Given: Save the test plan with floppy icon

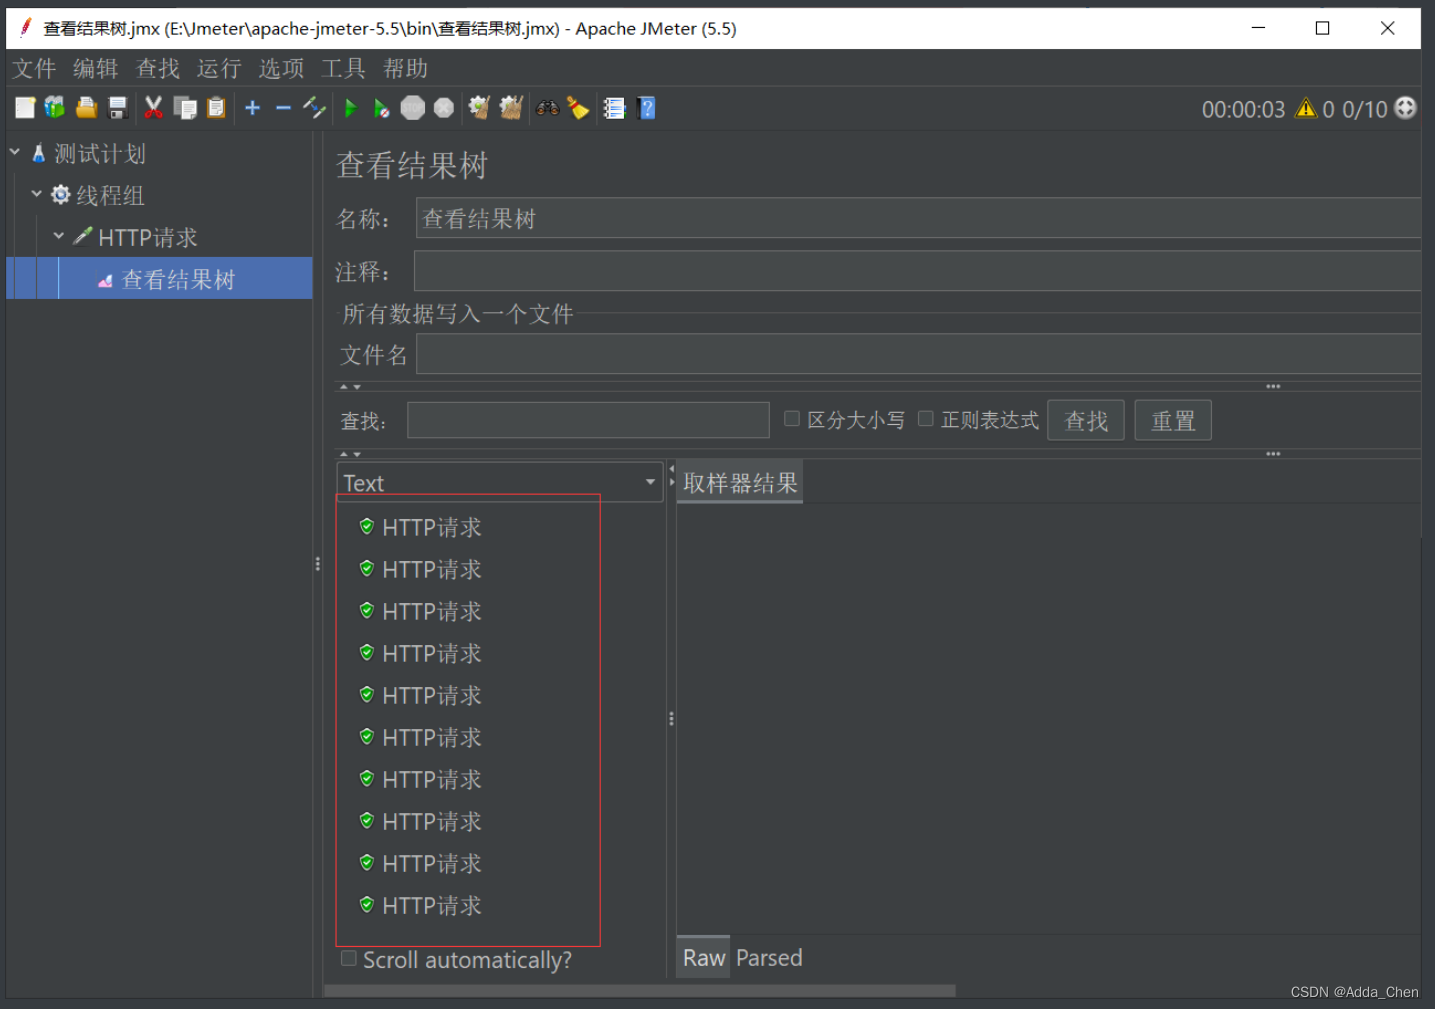Looking at the screenshot, I should tap(118, 108).
